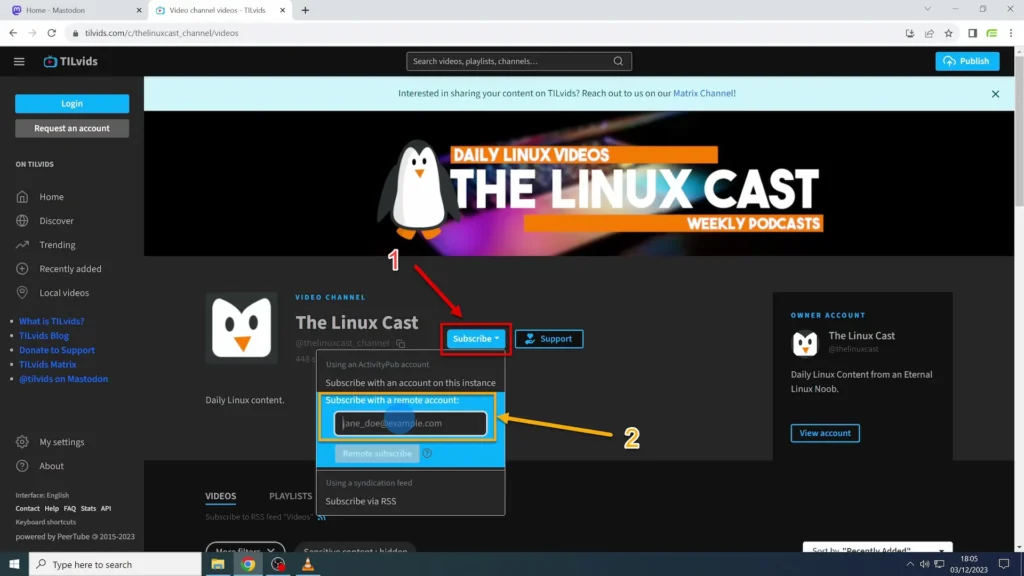Image resolution: width=1024 pixels, height=576 pixels.
Task: Open the Videos RSS feed icon
Action: tap(321, 517)
